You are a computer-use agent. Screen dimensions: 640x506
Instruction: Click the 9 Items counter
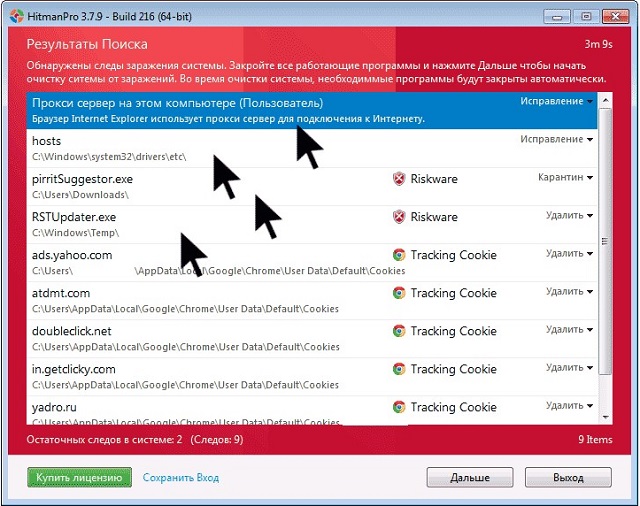pos(595,439)
